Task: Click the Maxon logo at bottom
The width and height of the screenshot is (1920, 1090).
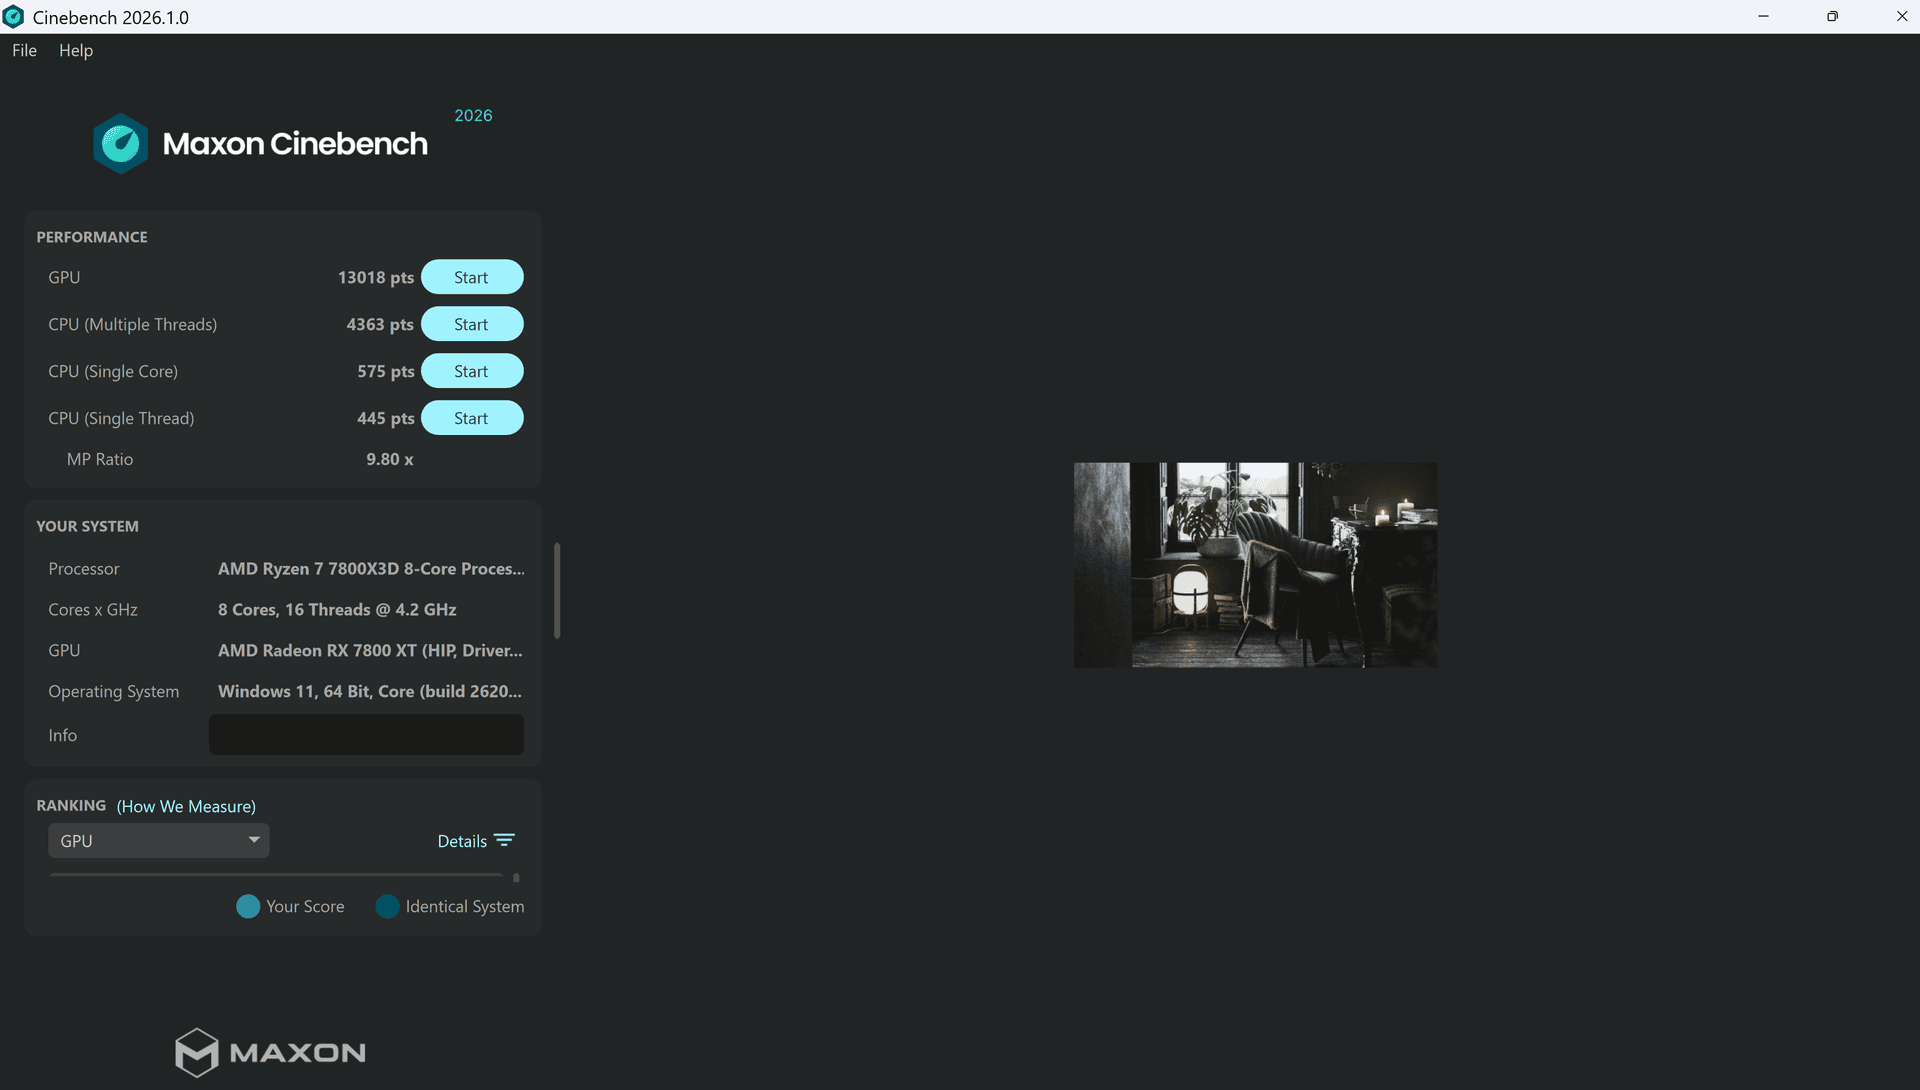Action: pos(270,1052)
